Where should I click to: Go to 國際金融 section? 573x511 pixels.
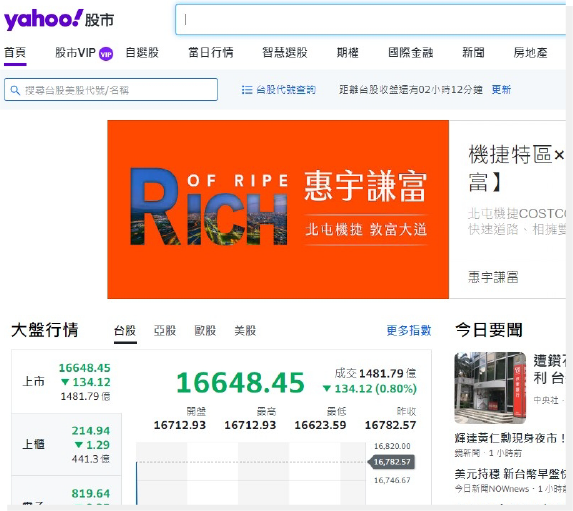click(x=410, y=53)
